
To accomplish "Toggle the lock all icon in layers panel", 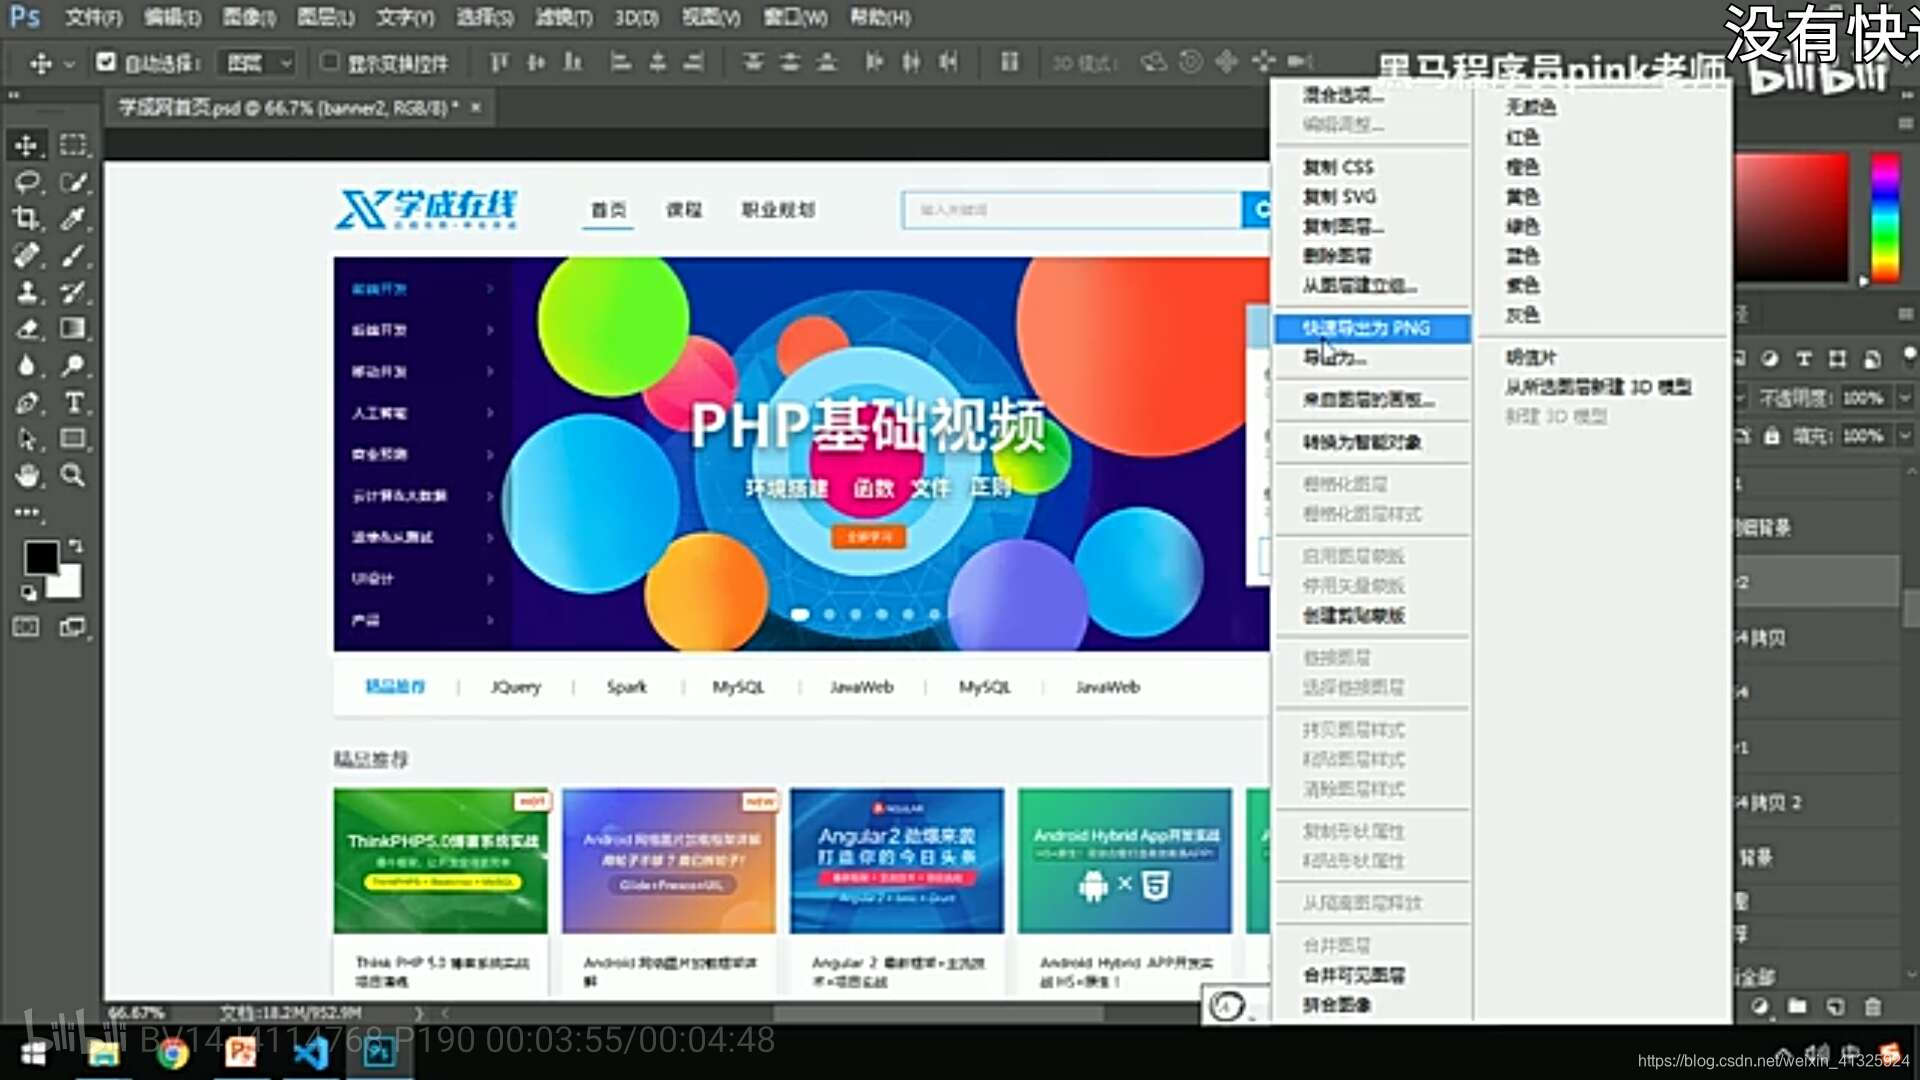I will 1772,436.
